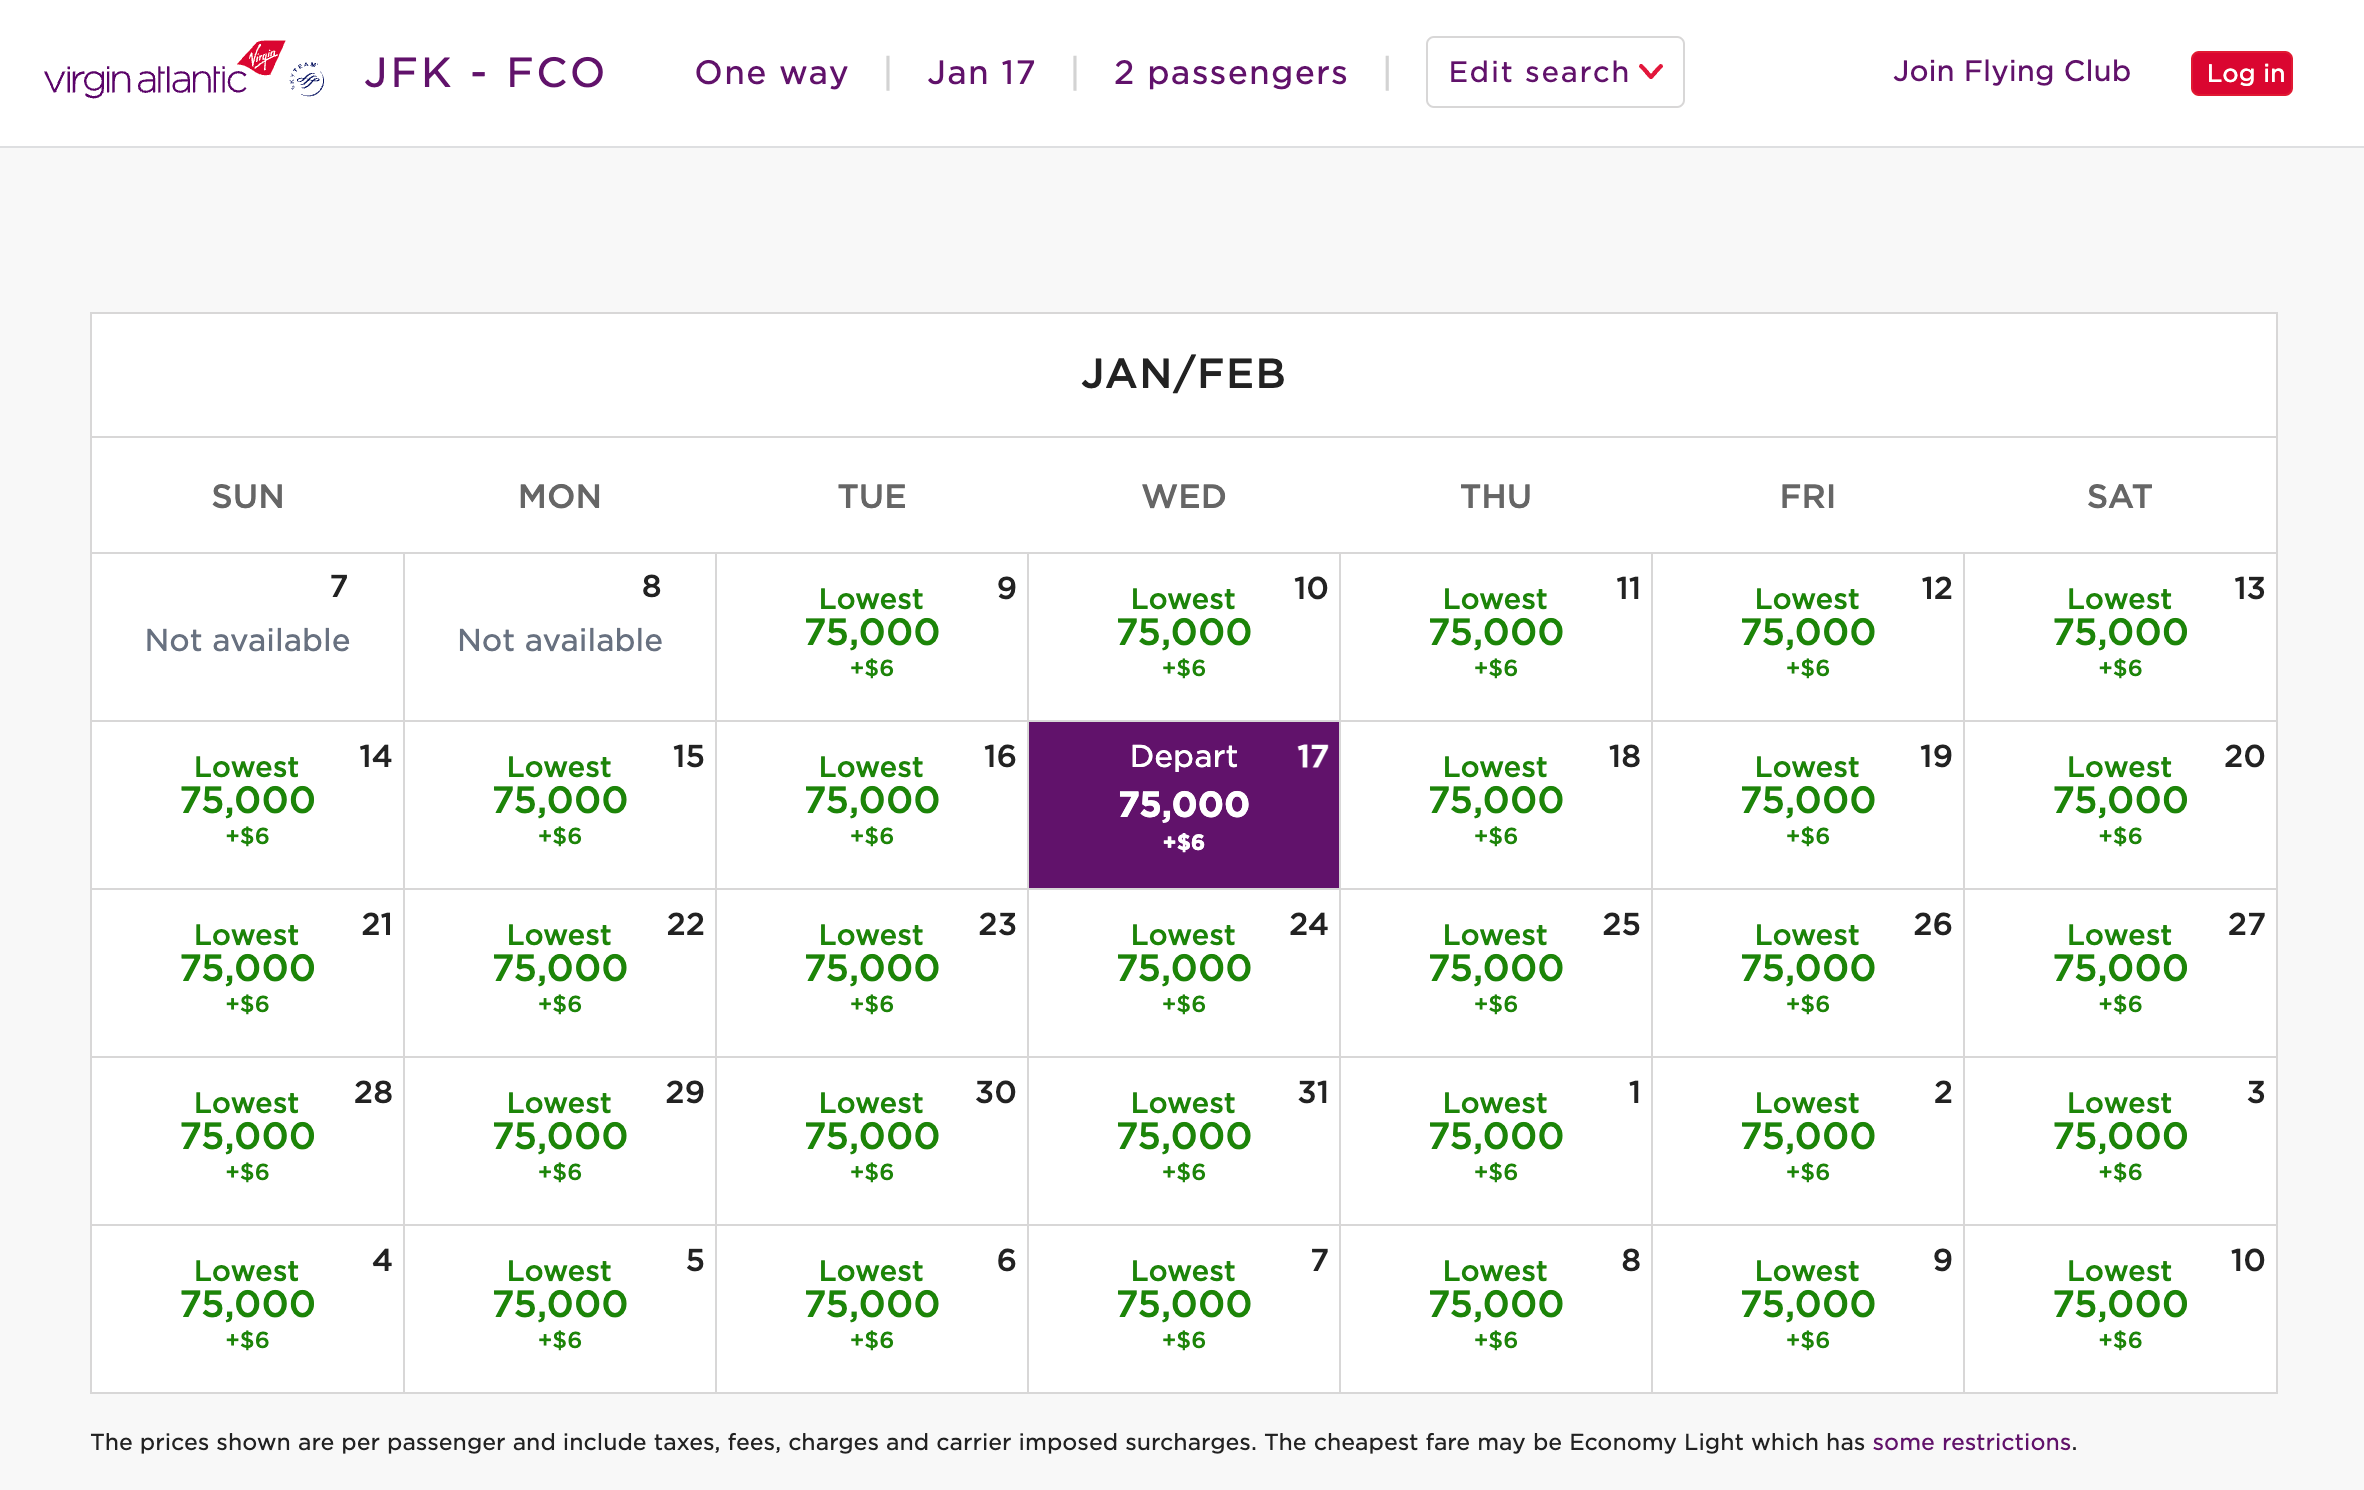Select the highlighted Depart 17 cell
Viewport: 2364px width, 1490px height.
coord(1184,804)
